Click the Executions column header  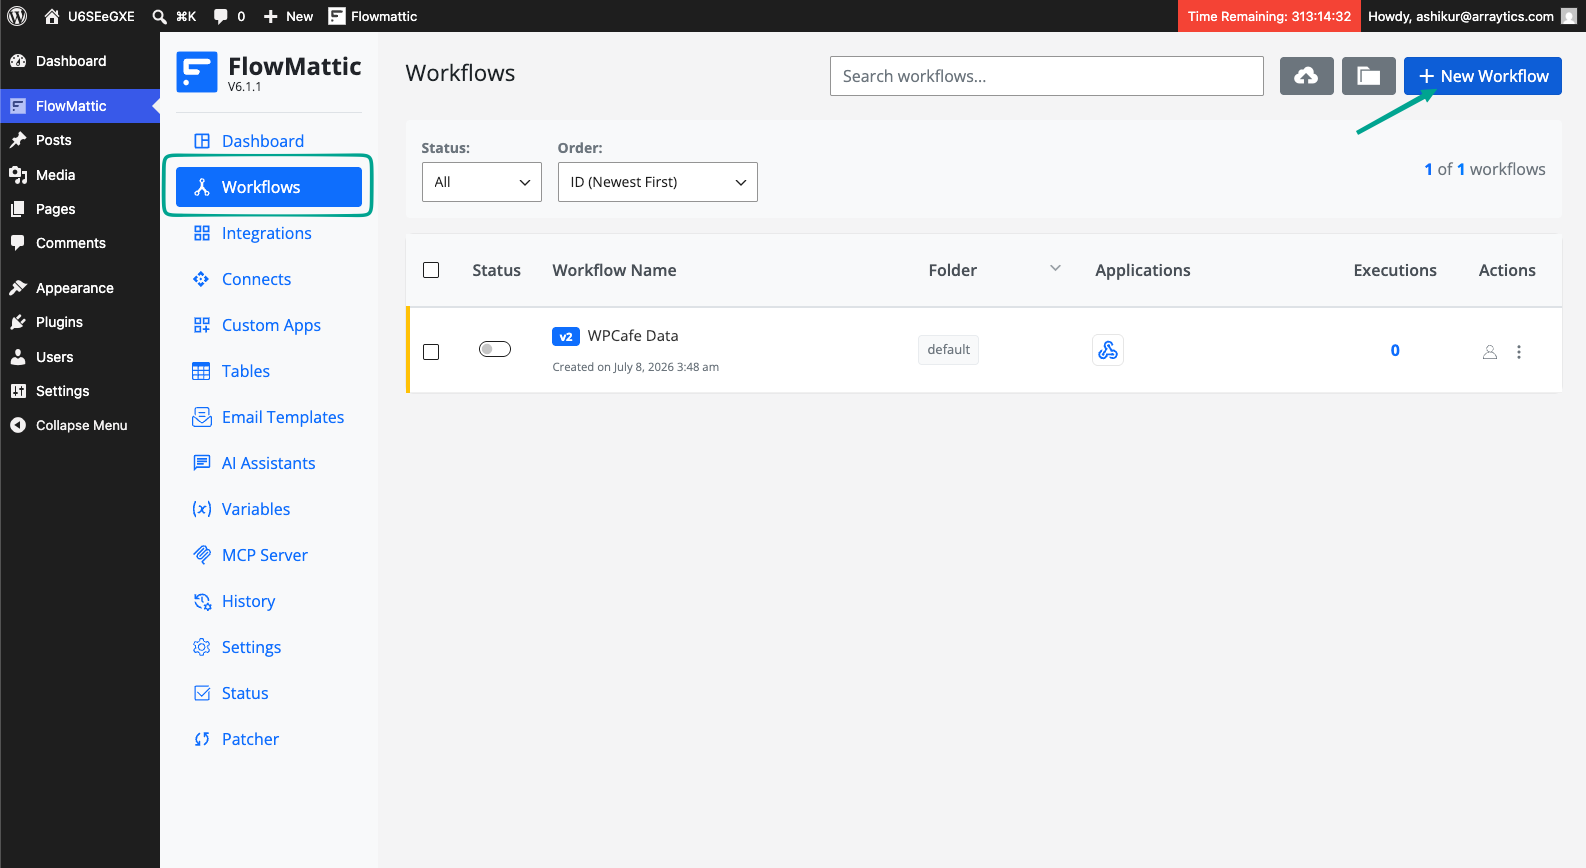1395,270
